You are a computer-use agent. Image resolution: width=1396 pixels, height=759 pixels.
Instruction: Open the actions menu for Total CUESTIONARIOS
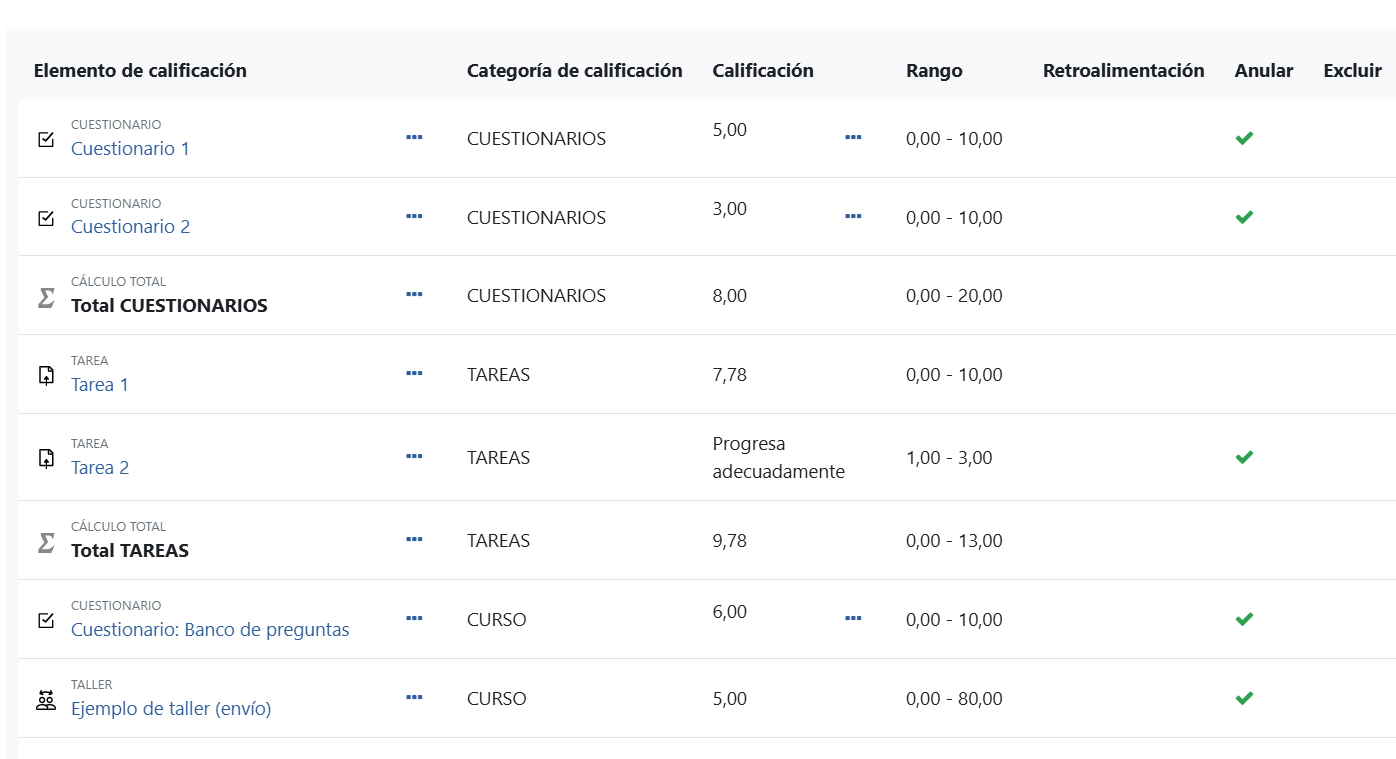[x=414, y=294]
